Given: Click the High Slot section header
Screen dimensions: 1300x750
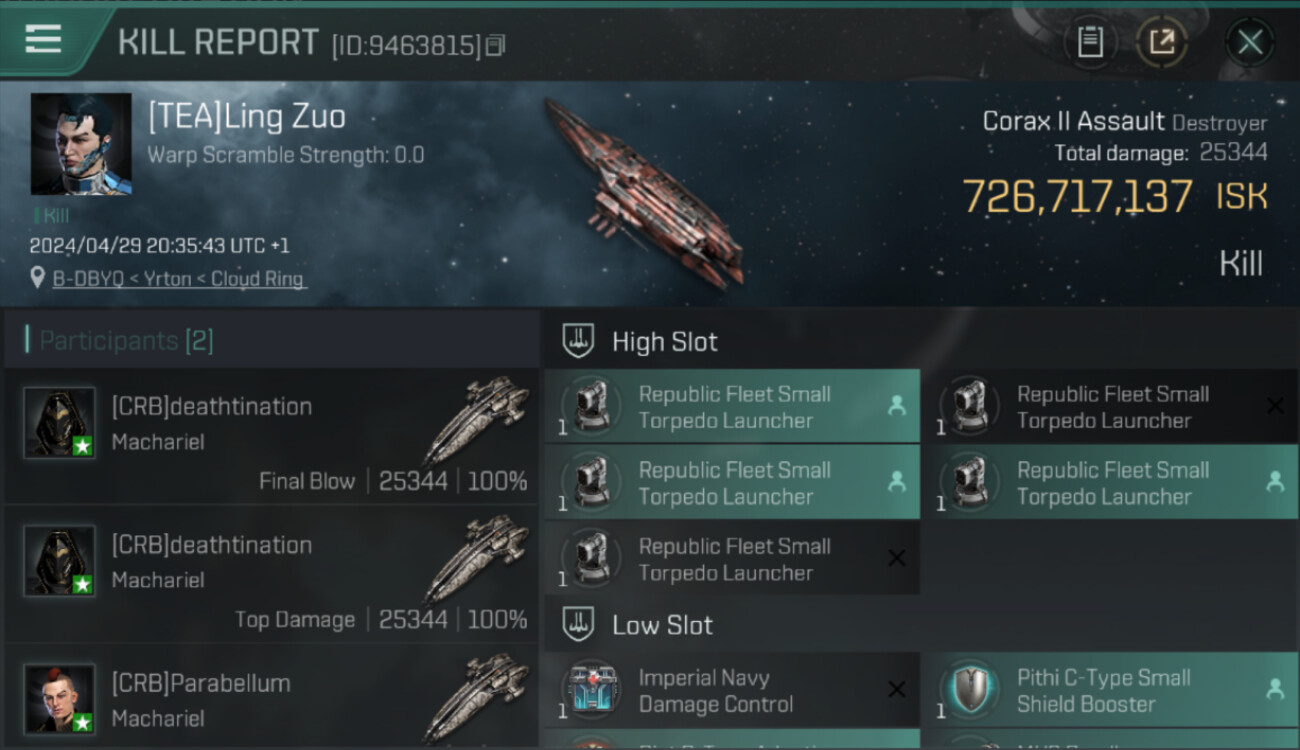Looking at the screenshot, I should click(x=664, y=342).
